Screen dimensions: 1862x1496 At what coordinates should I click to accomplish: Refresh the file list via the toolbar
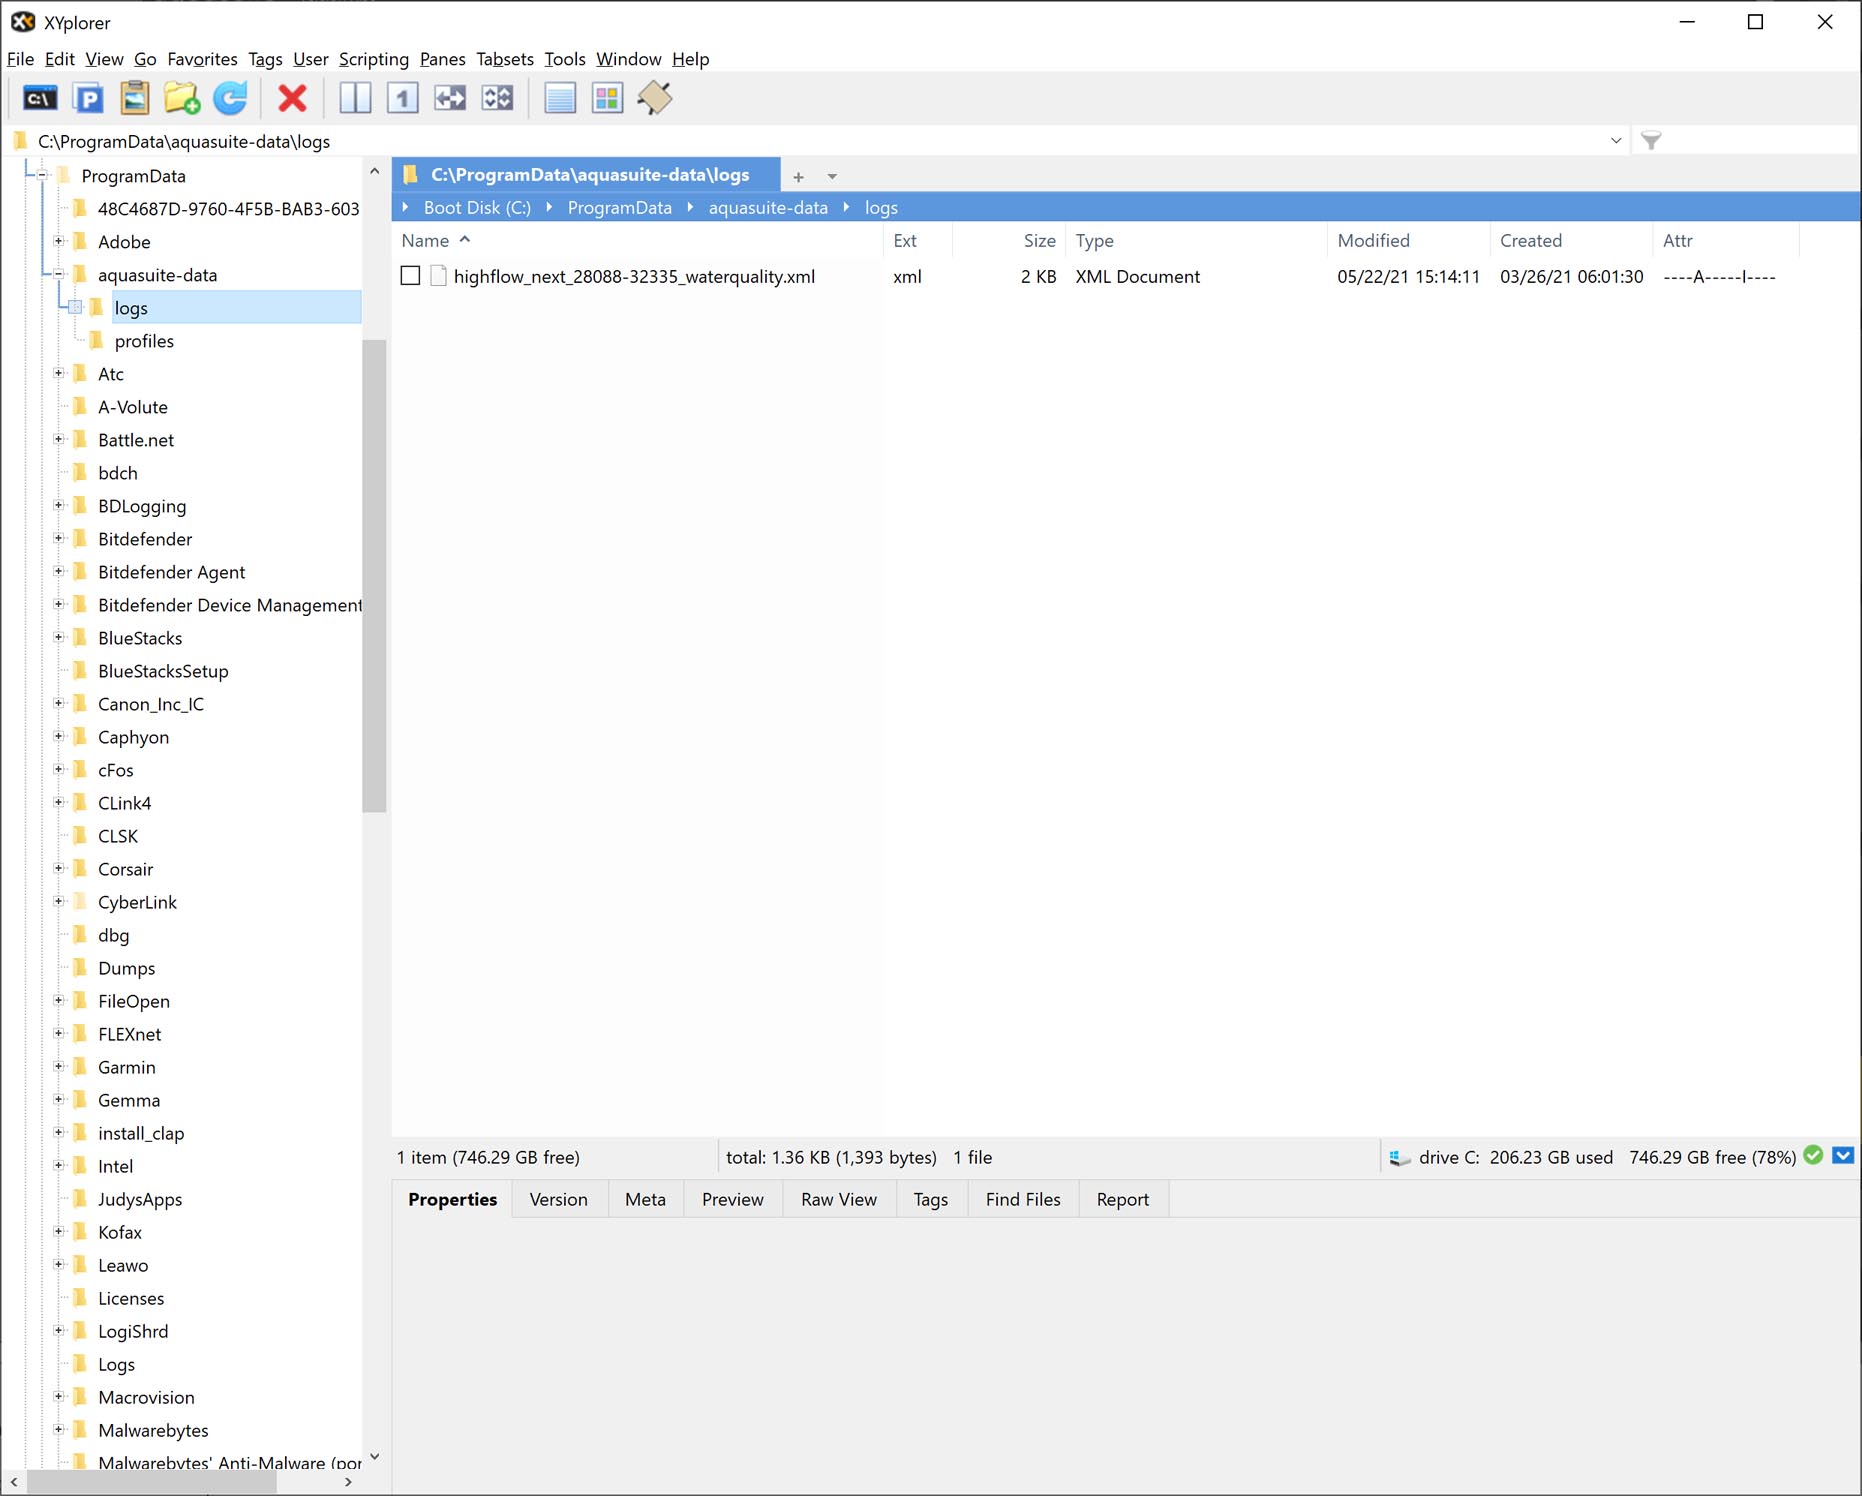(x=230, y=98)
